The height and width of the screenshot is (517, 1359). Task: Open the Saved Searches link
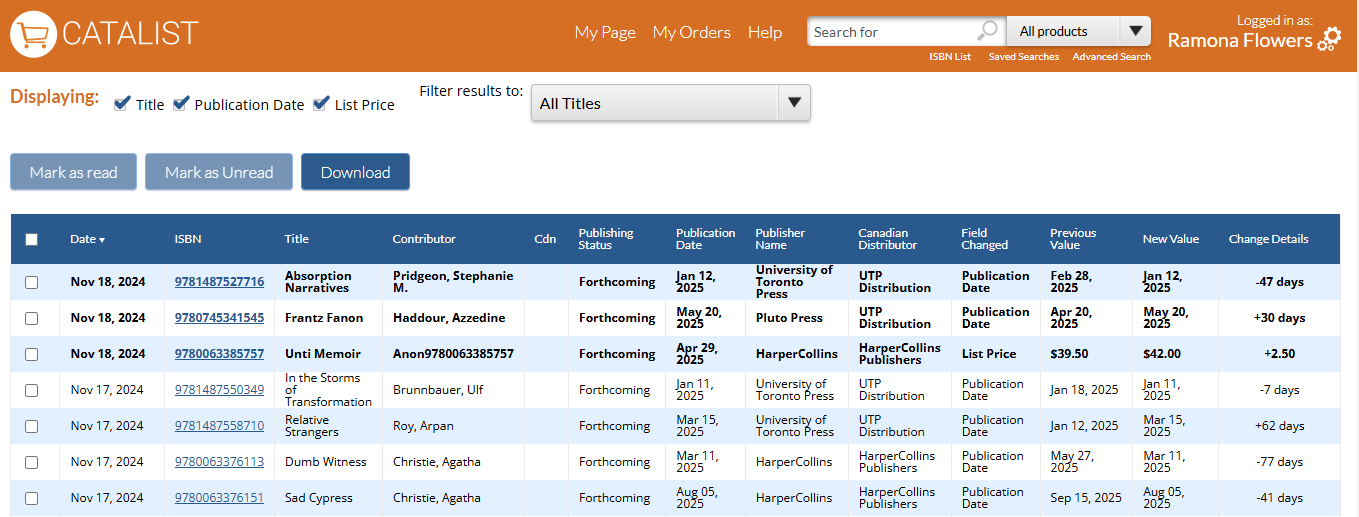[x=1024, y=57]
